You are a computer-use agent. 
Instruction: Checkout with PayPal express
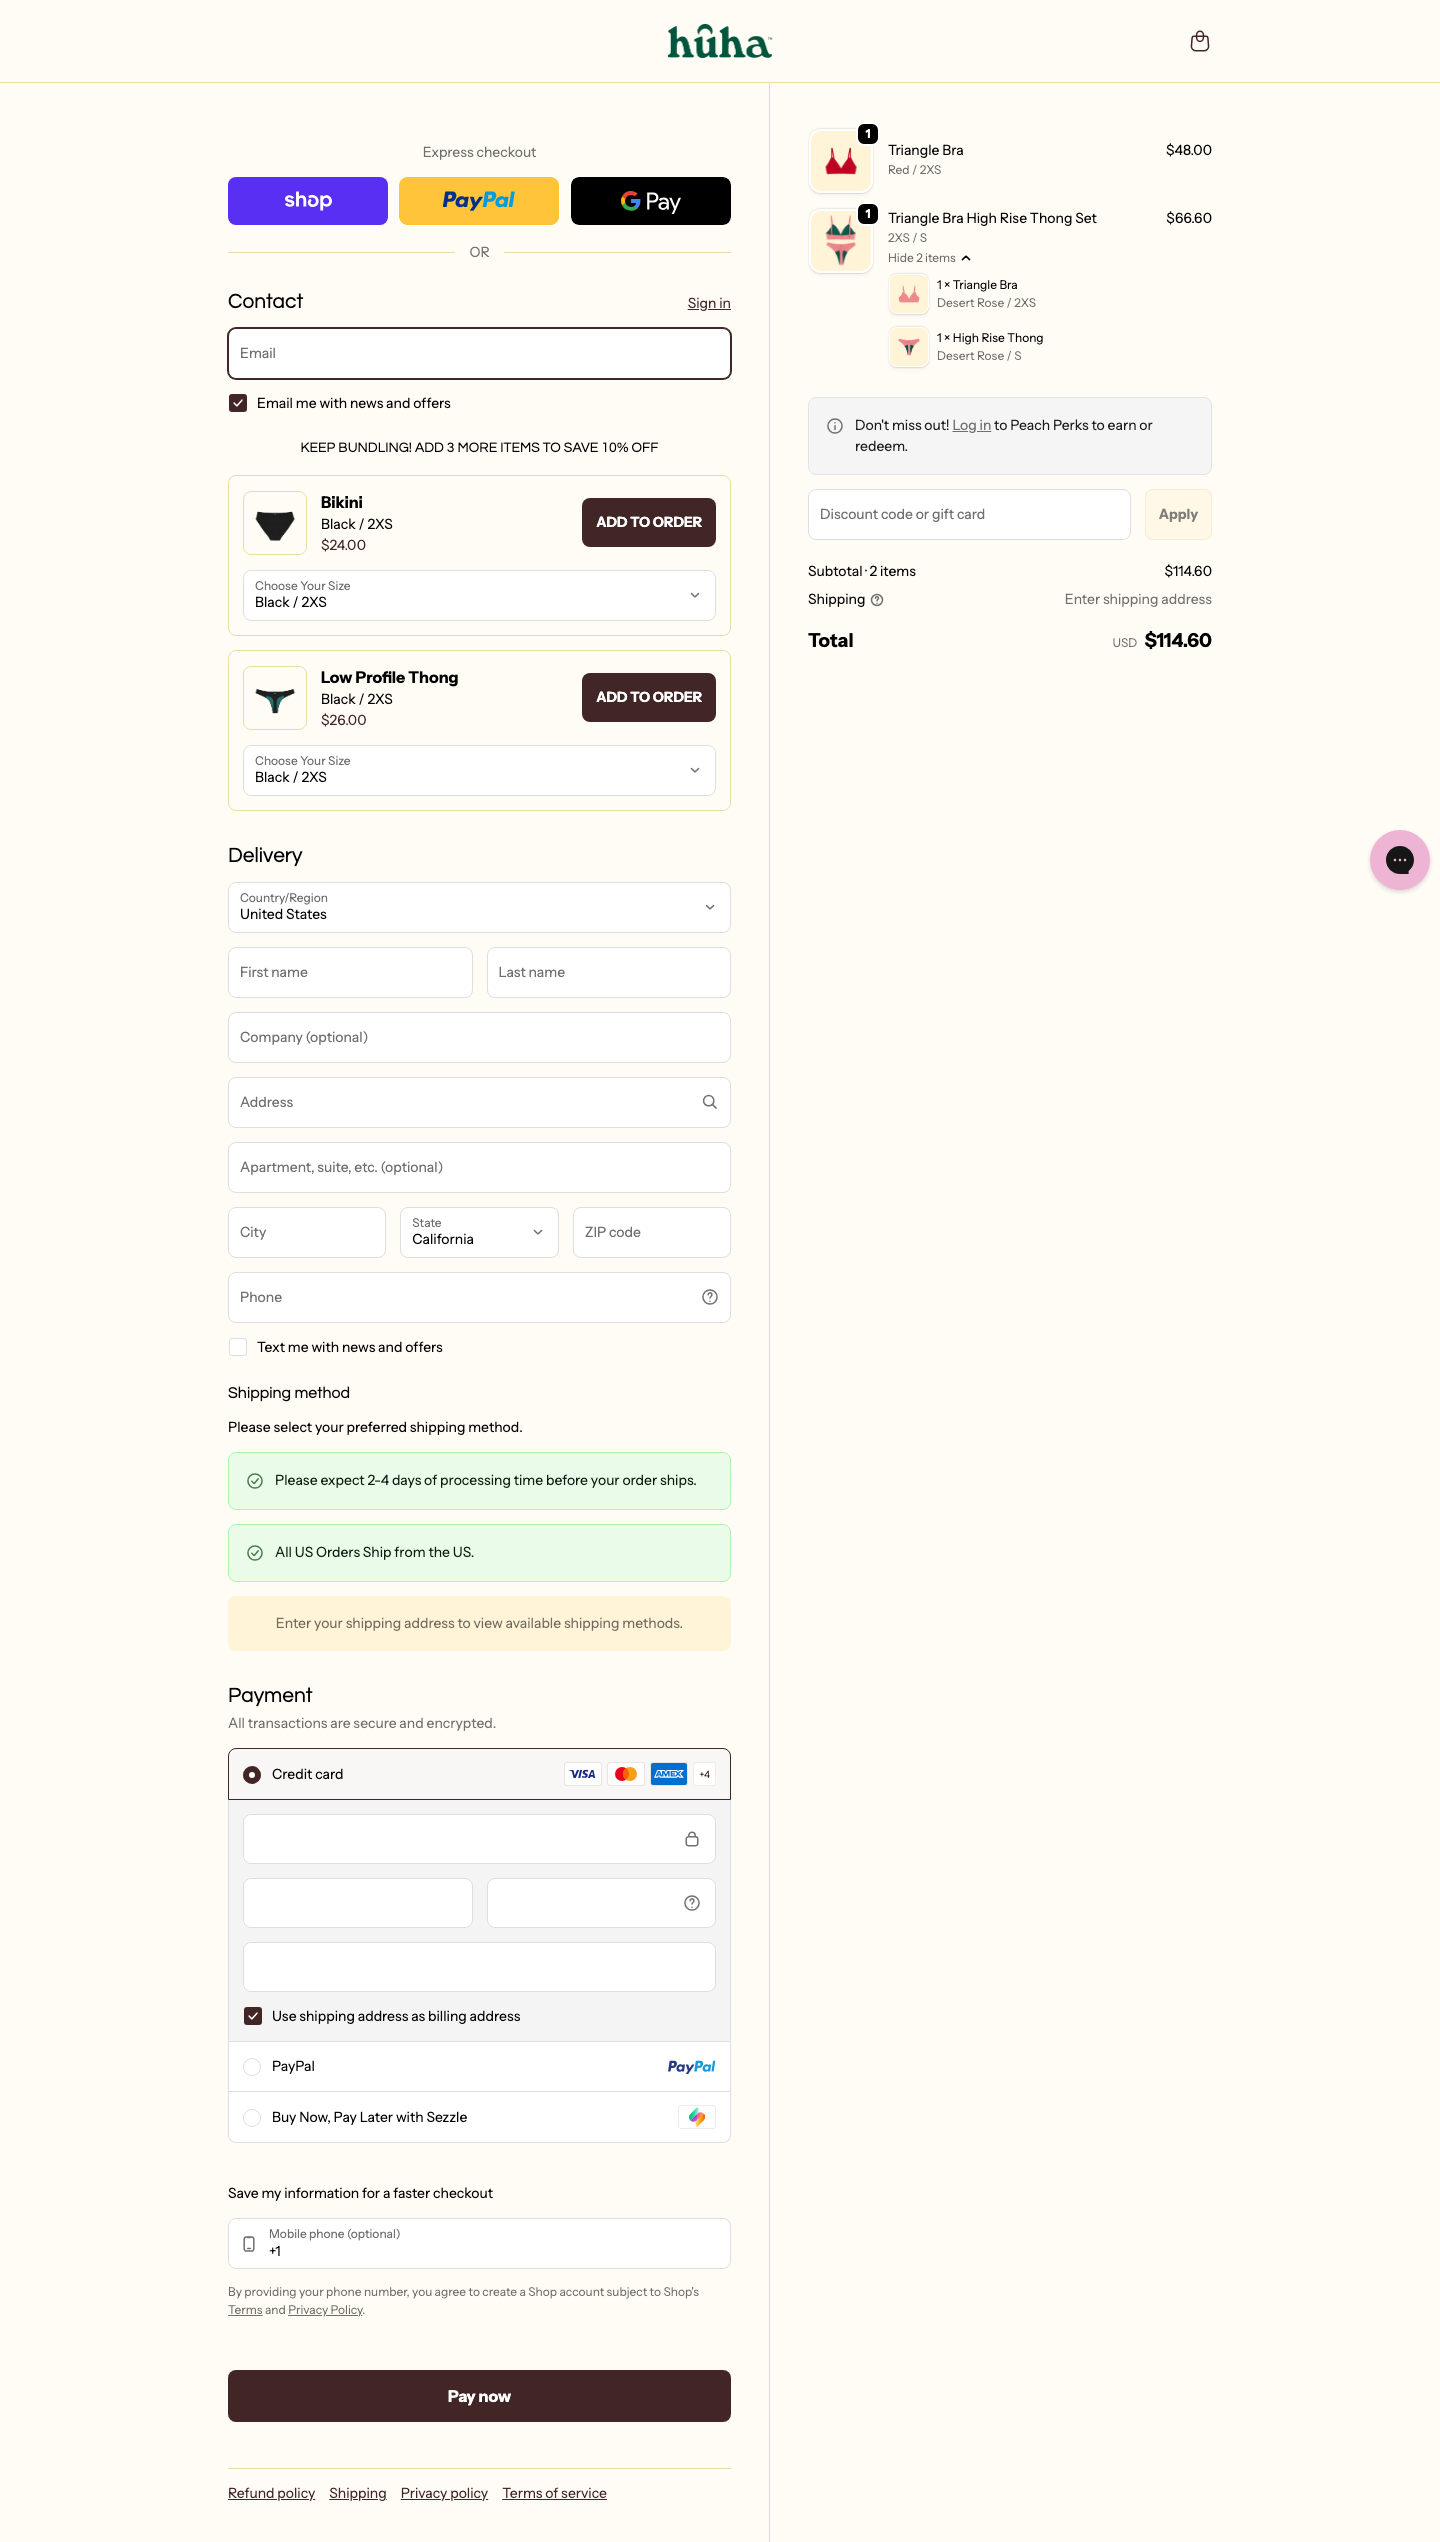click(478, 201)
